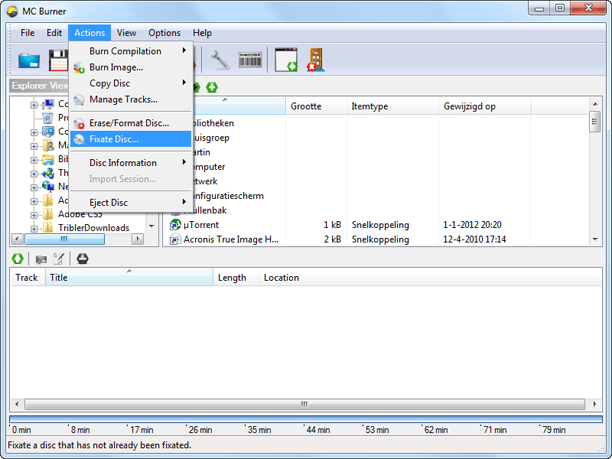The height and width of the screenshot is (459, 612).
Task: Click the edit pencil icon in track toolbar
Action: tap(59, 258)
